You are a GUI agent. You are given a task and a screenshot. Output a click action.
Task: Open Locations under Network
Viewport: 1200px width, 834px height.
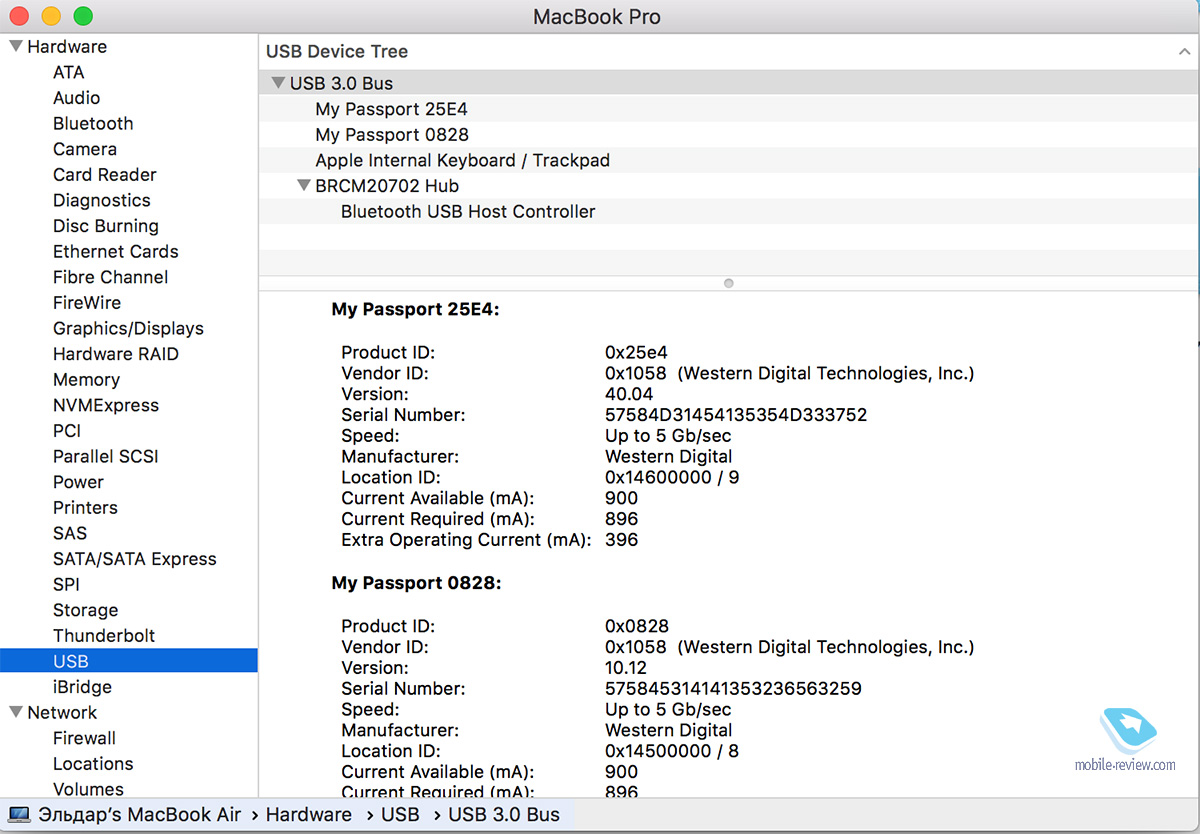tap(93, 764)
